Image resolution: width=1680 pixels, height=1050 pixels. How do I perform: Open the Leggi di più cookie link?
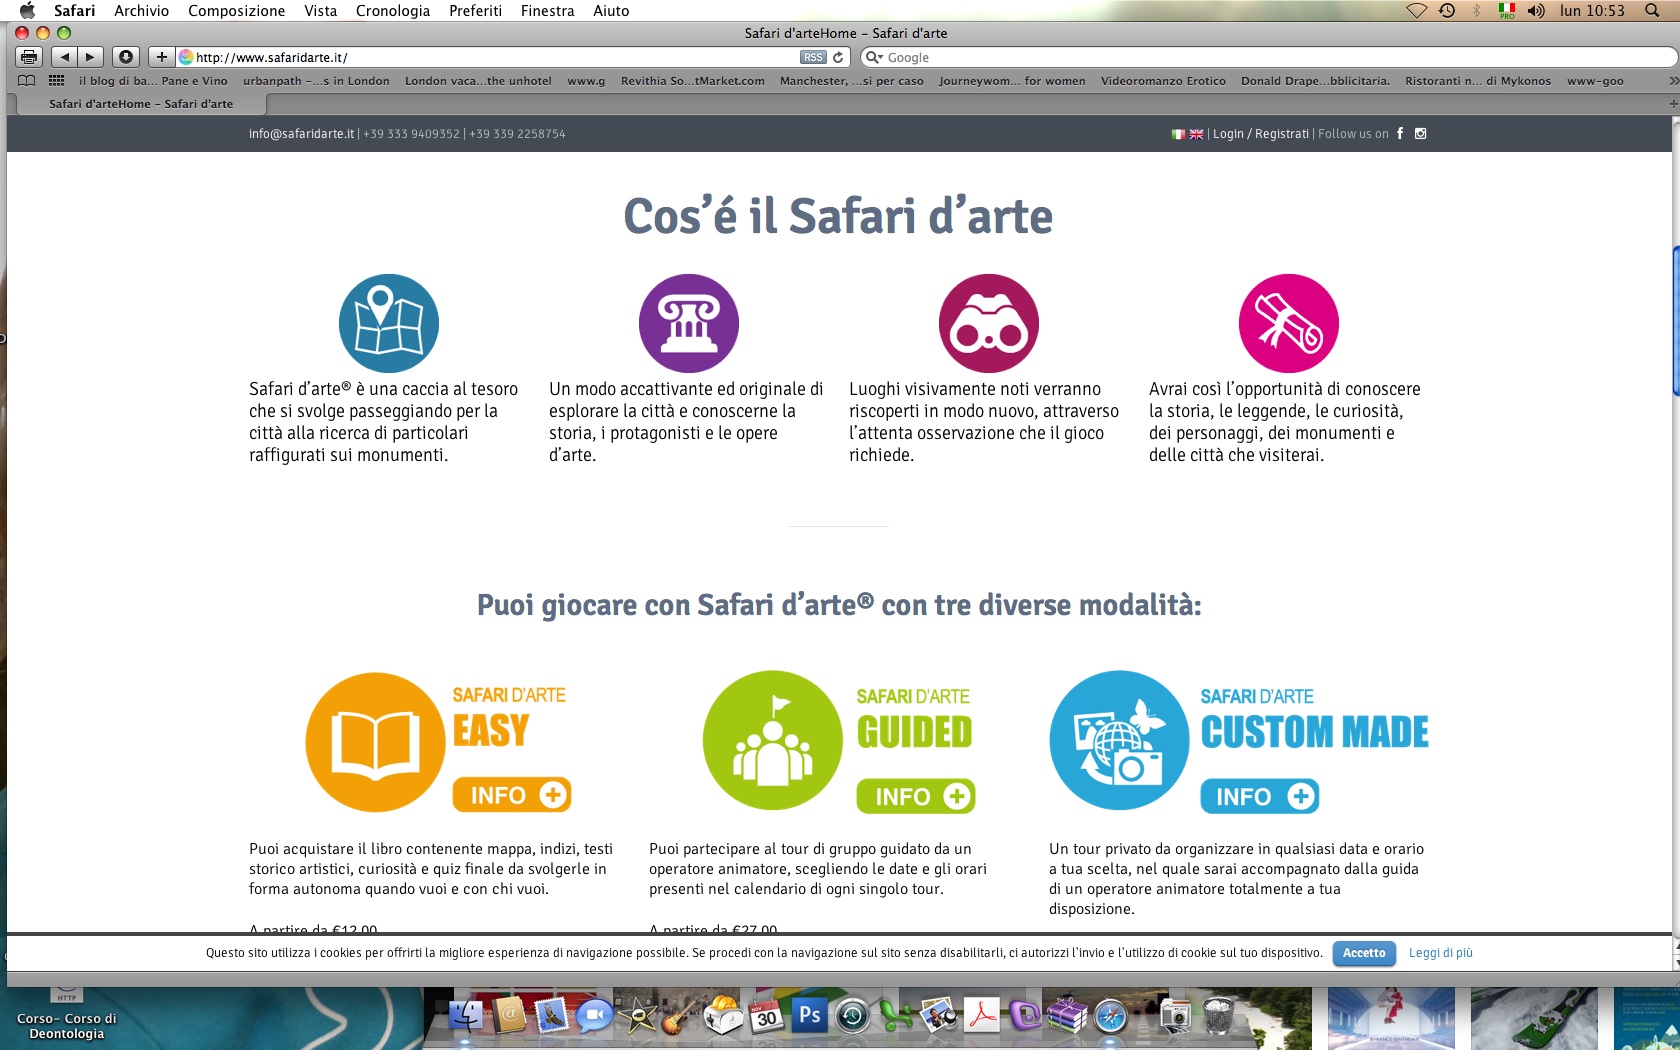1440,953
